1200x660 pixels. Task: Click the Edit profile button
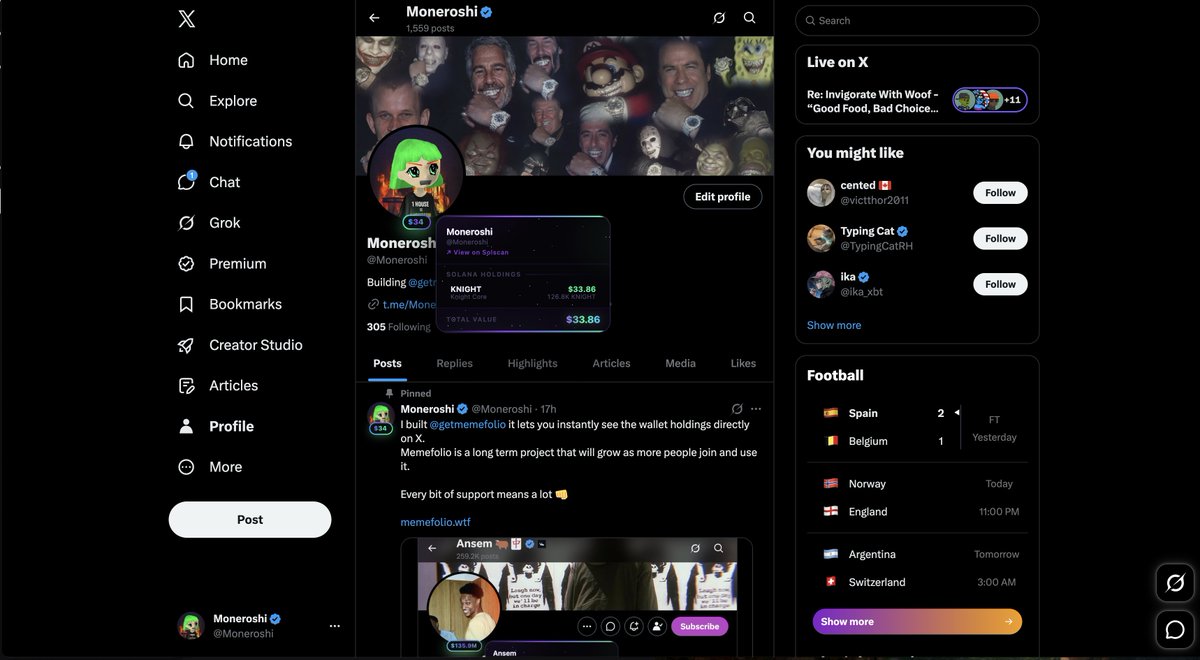[x=723, y=197]
